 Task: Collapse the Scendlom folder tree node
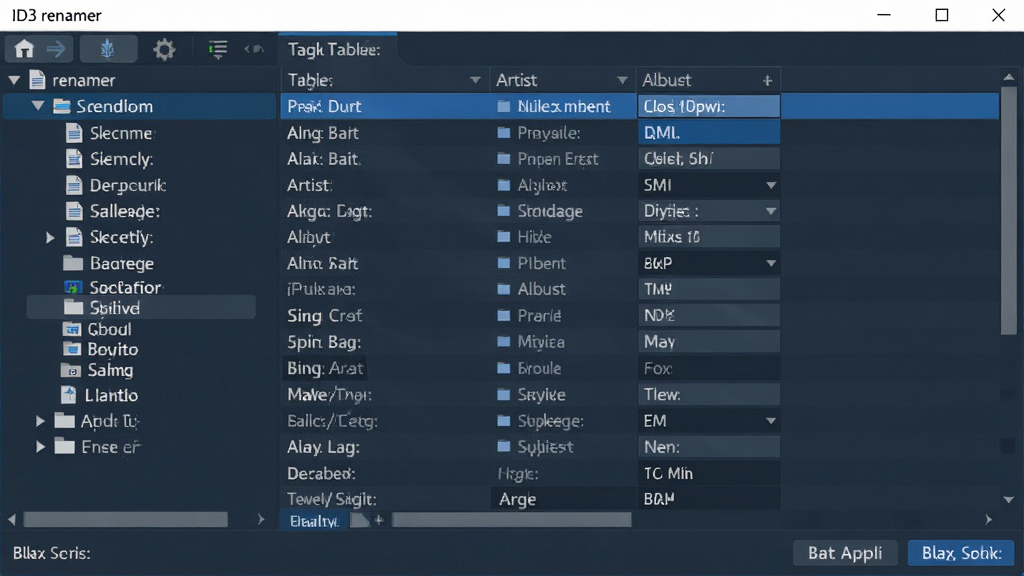(x=38, y=106)
